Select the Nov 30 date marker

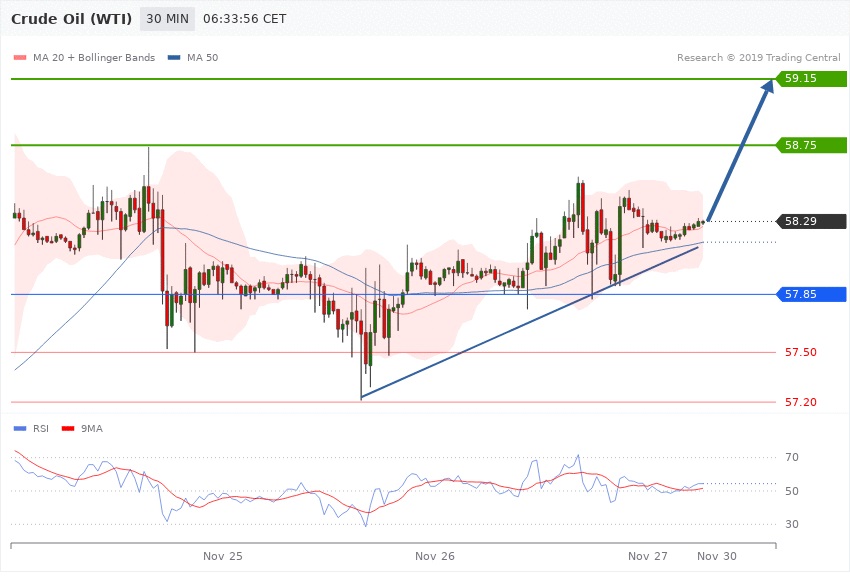717,555
